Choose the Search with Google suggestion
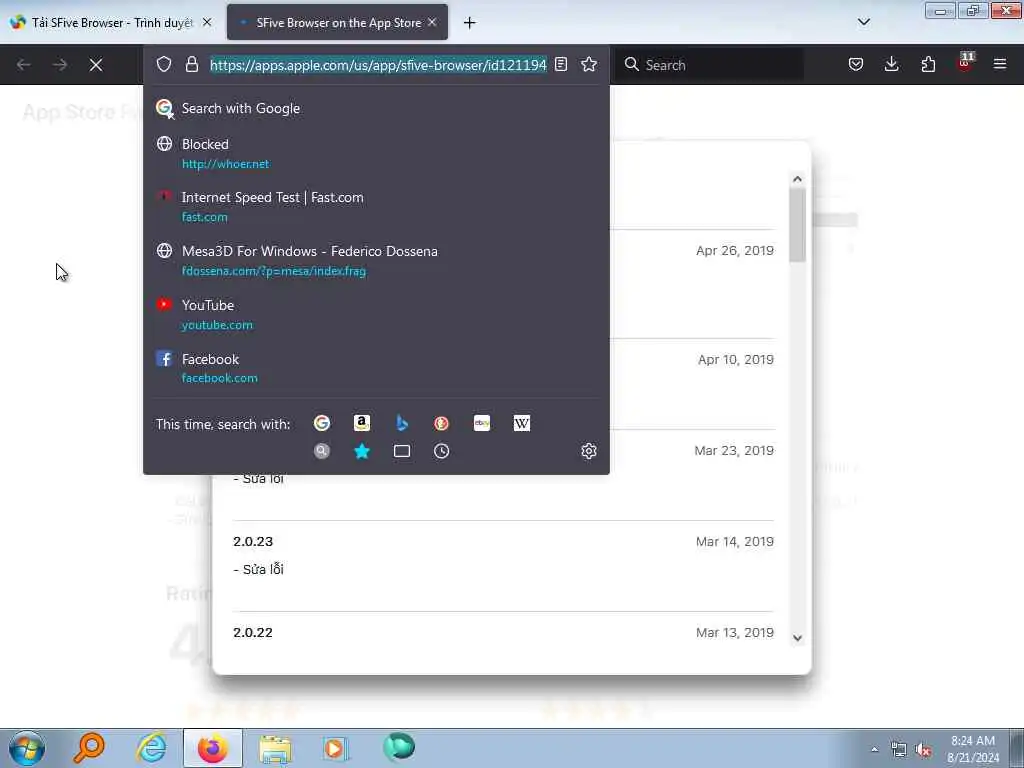The width and height of the screenshot is (1024, 768). [376, 108]
